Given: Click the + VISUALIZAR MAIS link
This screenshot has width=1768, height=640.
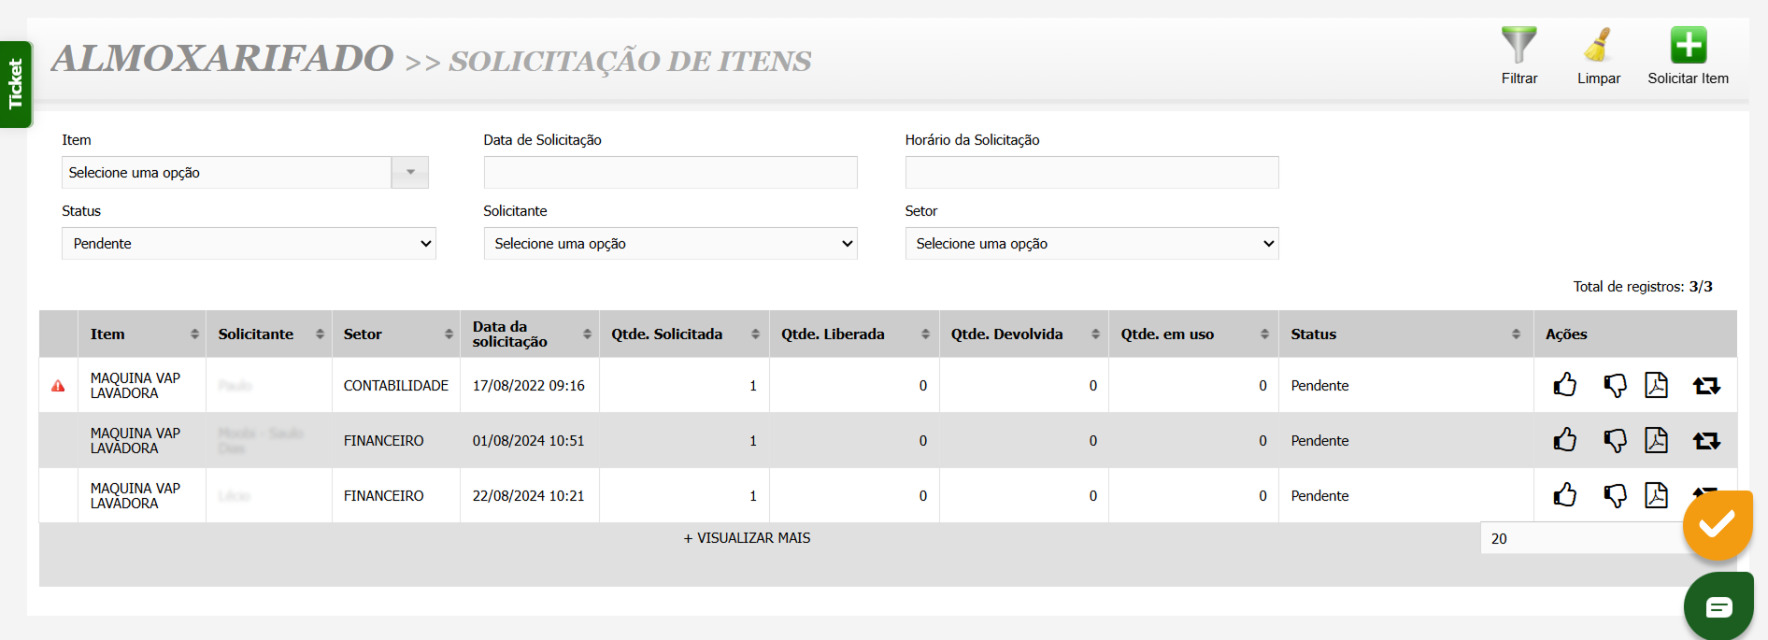Looking at the screenshot, I should coord(747,538).
